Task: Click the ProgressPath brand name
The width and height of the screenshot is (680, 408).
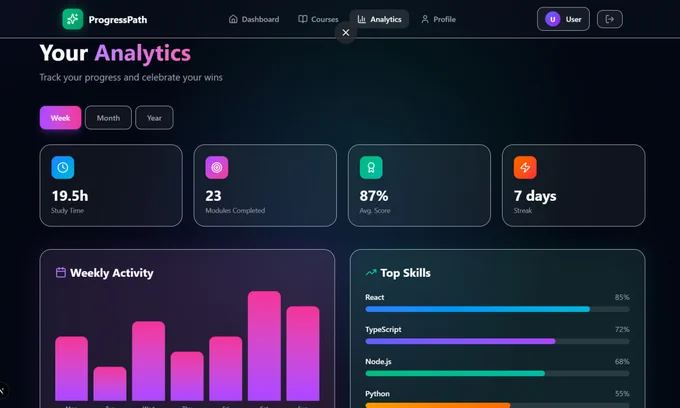Action: (x=118, y=20)
